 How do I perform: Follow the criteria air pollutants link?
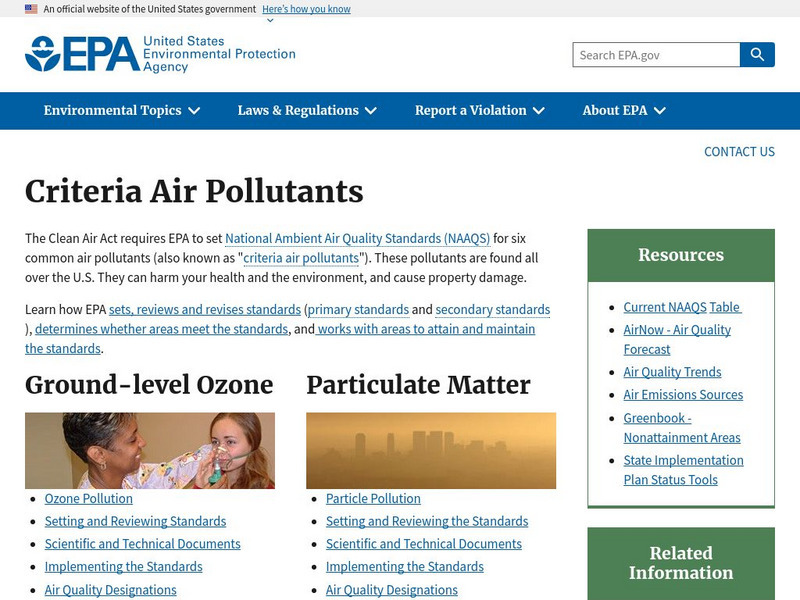click(x=301, y=258)
